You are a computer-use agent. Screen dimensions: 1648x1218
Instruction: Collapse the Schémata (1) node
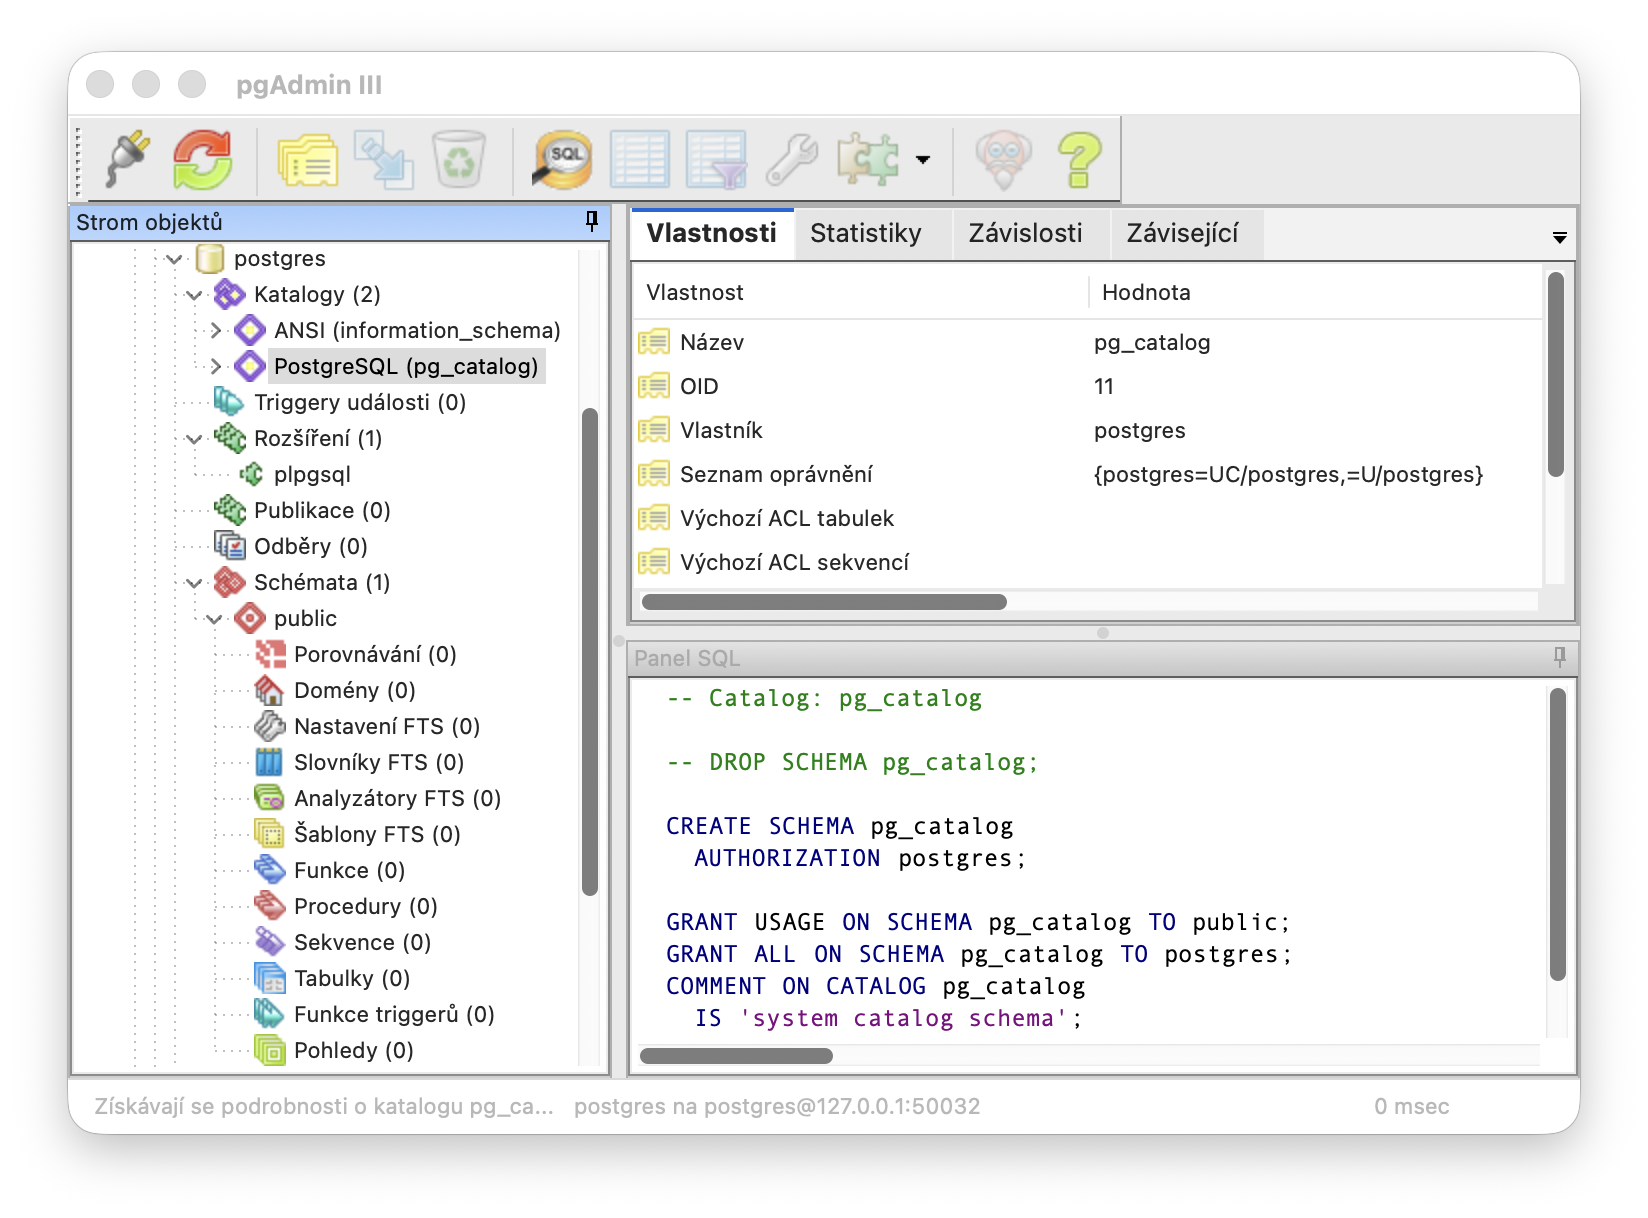[195, 583]
